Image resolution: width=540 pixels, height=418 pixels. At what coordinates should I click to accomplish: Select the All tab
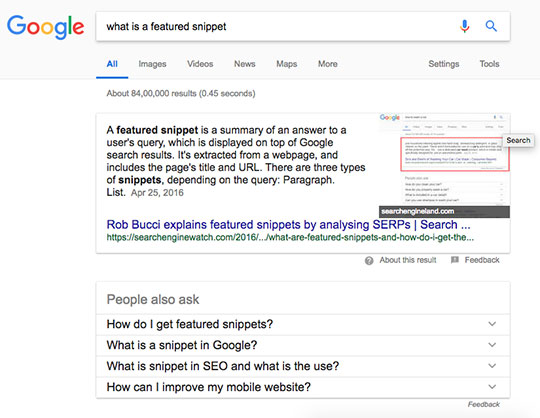click(x=112, y=64)
